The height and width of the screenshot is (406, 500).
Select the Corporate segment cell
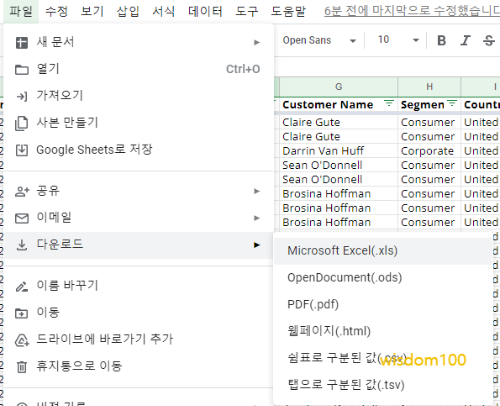tap(429, 151)
